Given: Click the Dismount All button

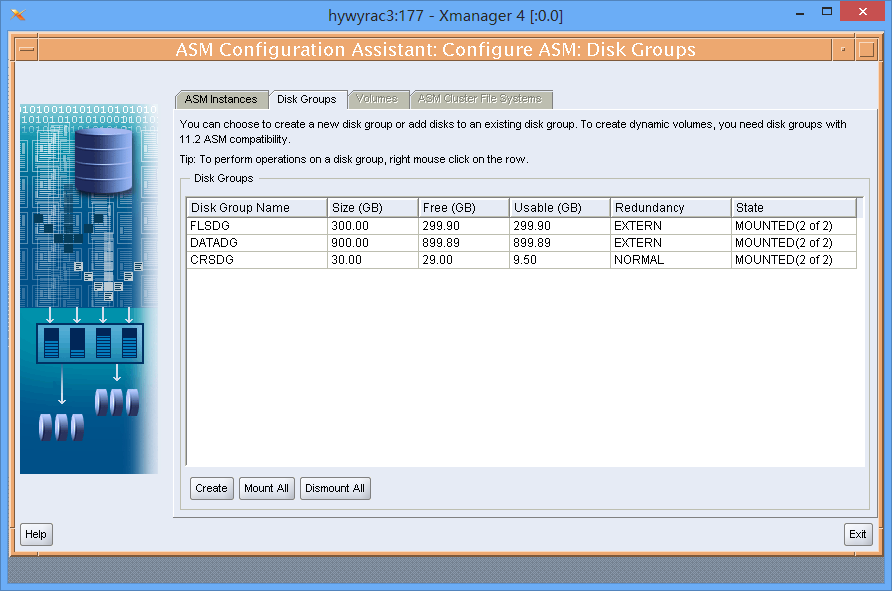Looking at the screenshot, I should [335, 489].
